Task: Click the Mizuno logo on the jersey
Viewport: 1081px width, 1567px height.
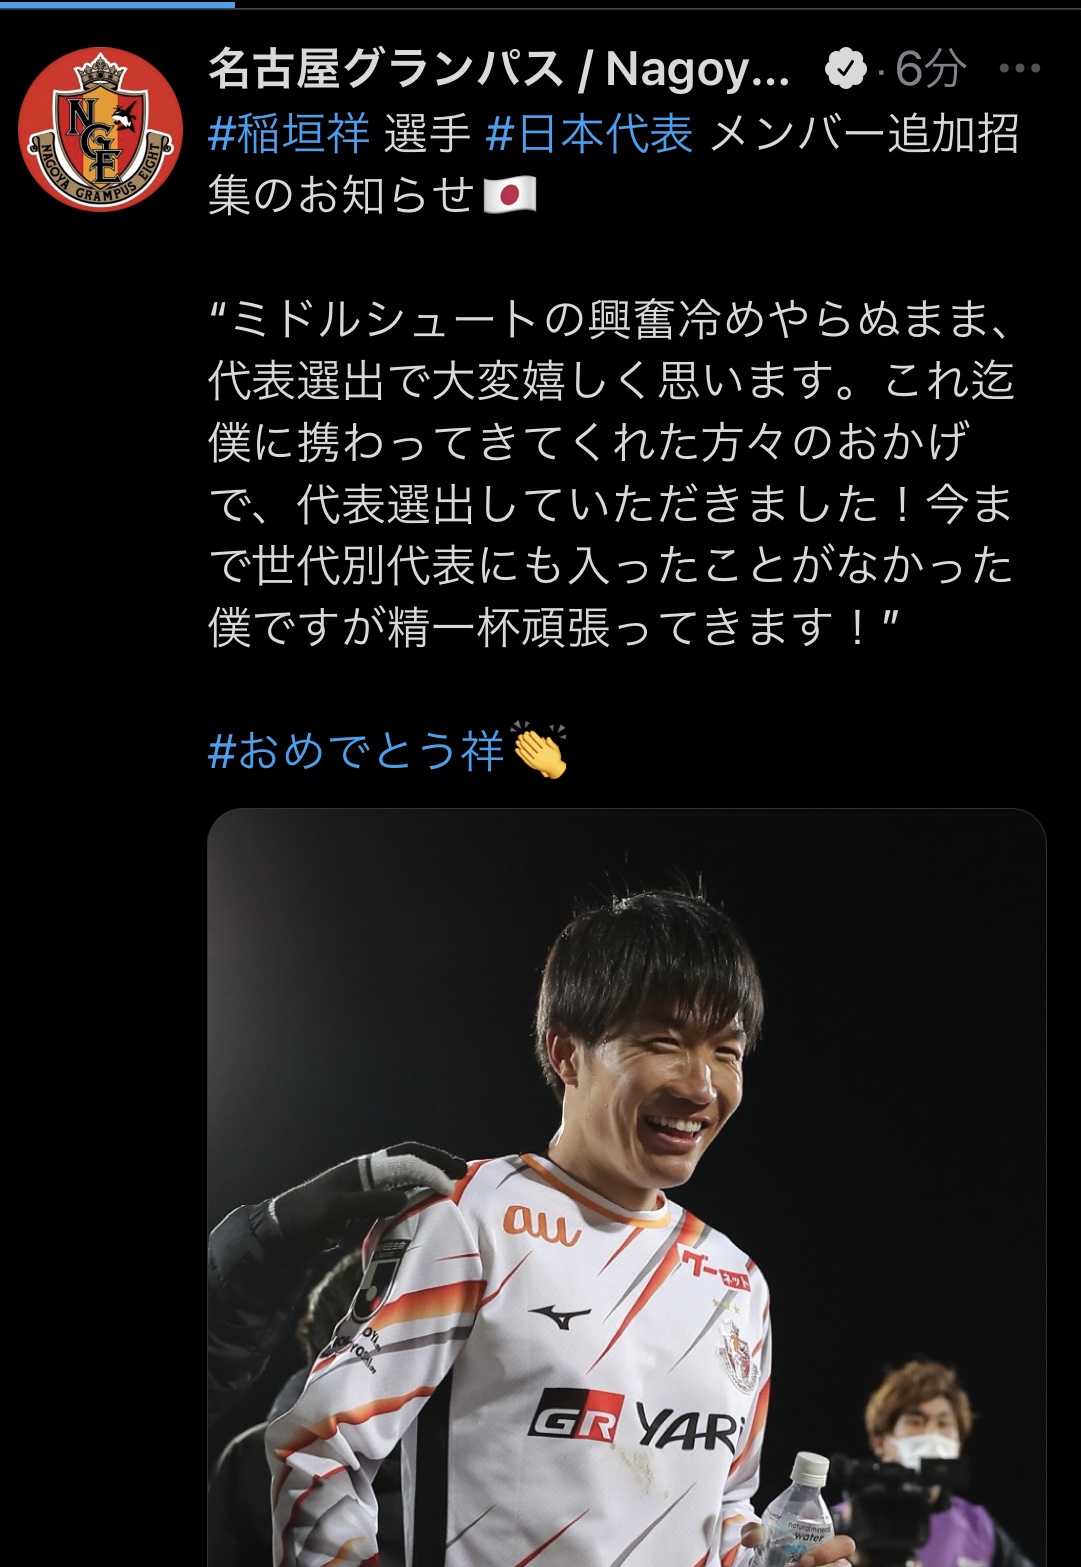Action: click(560, 1317)
